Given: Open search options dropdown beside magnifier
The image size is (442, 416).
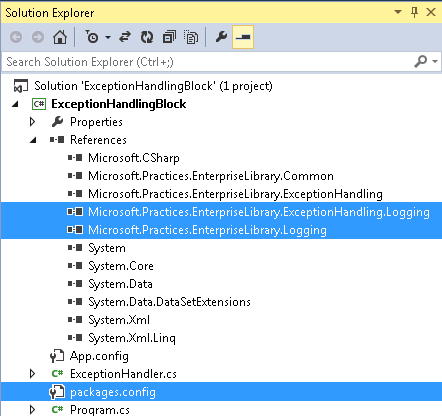Looking at the screenshot, I should [x=435, y=62].
